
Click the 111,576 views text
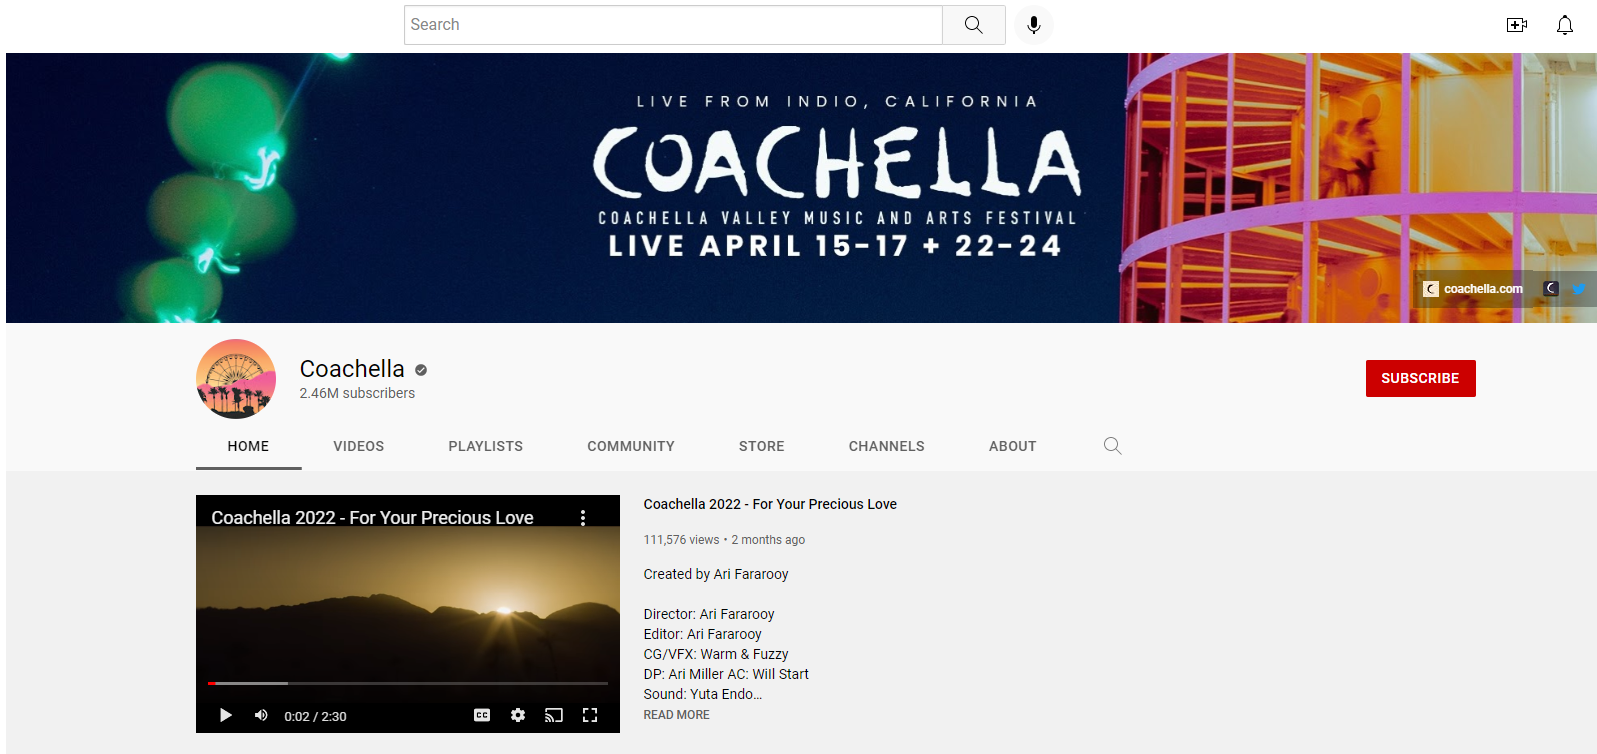[x=681, y=540]
